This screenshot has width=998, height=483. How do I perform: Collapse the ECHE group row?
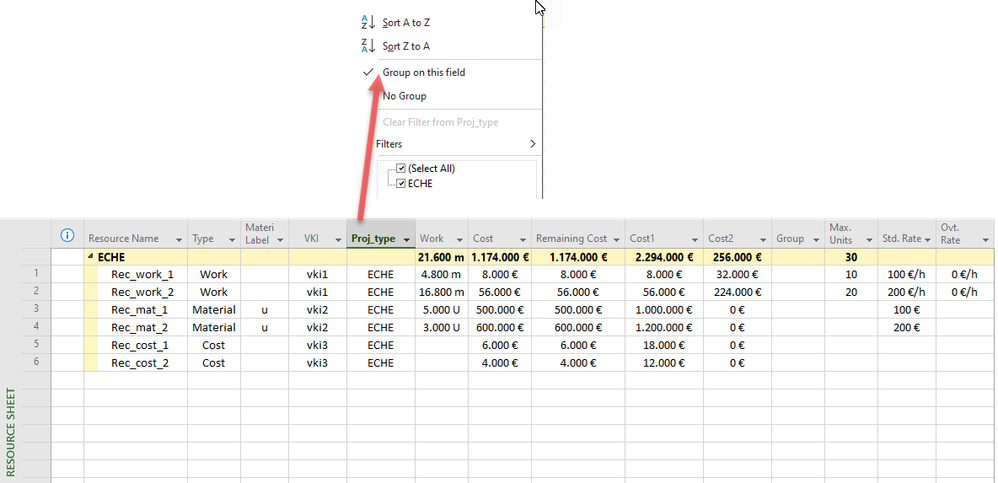coord(90,257)
